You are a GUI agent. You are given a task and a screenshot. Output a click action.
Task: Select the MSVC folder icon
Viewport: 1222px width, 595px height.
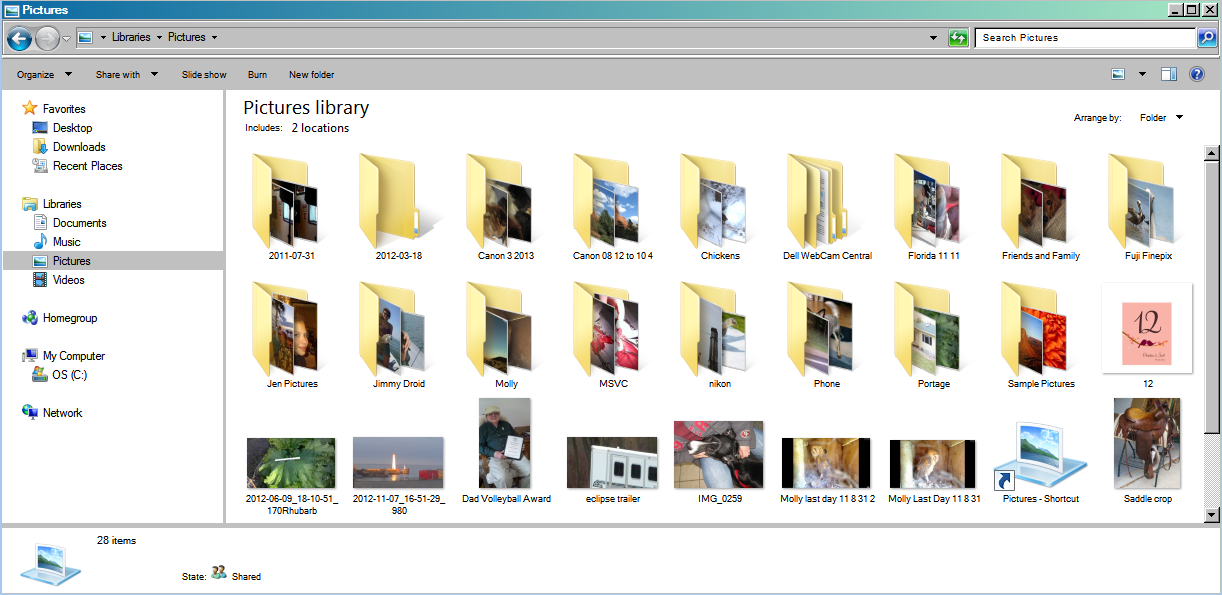[606, 329]
